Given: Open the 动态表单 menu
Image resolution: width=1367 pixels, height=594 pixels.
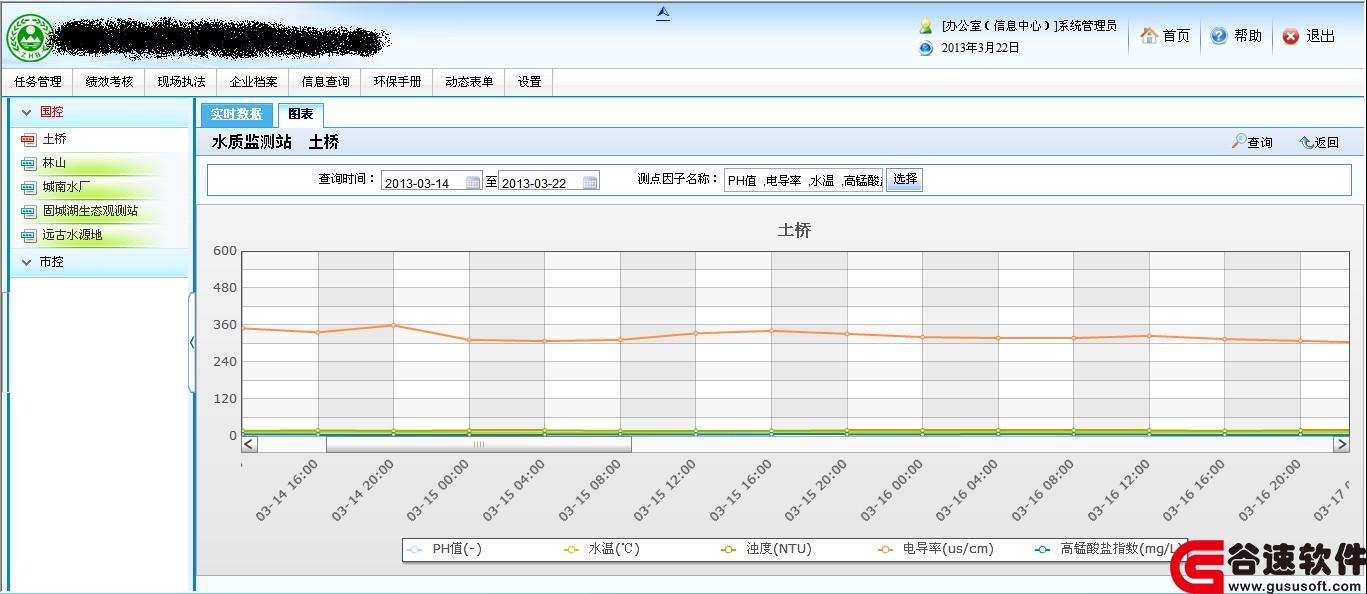Looking at the screenshot, I should click(469, 82).
